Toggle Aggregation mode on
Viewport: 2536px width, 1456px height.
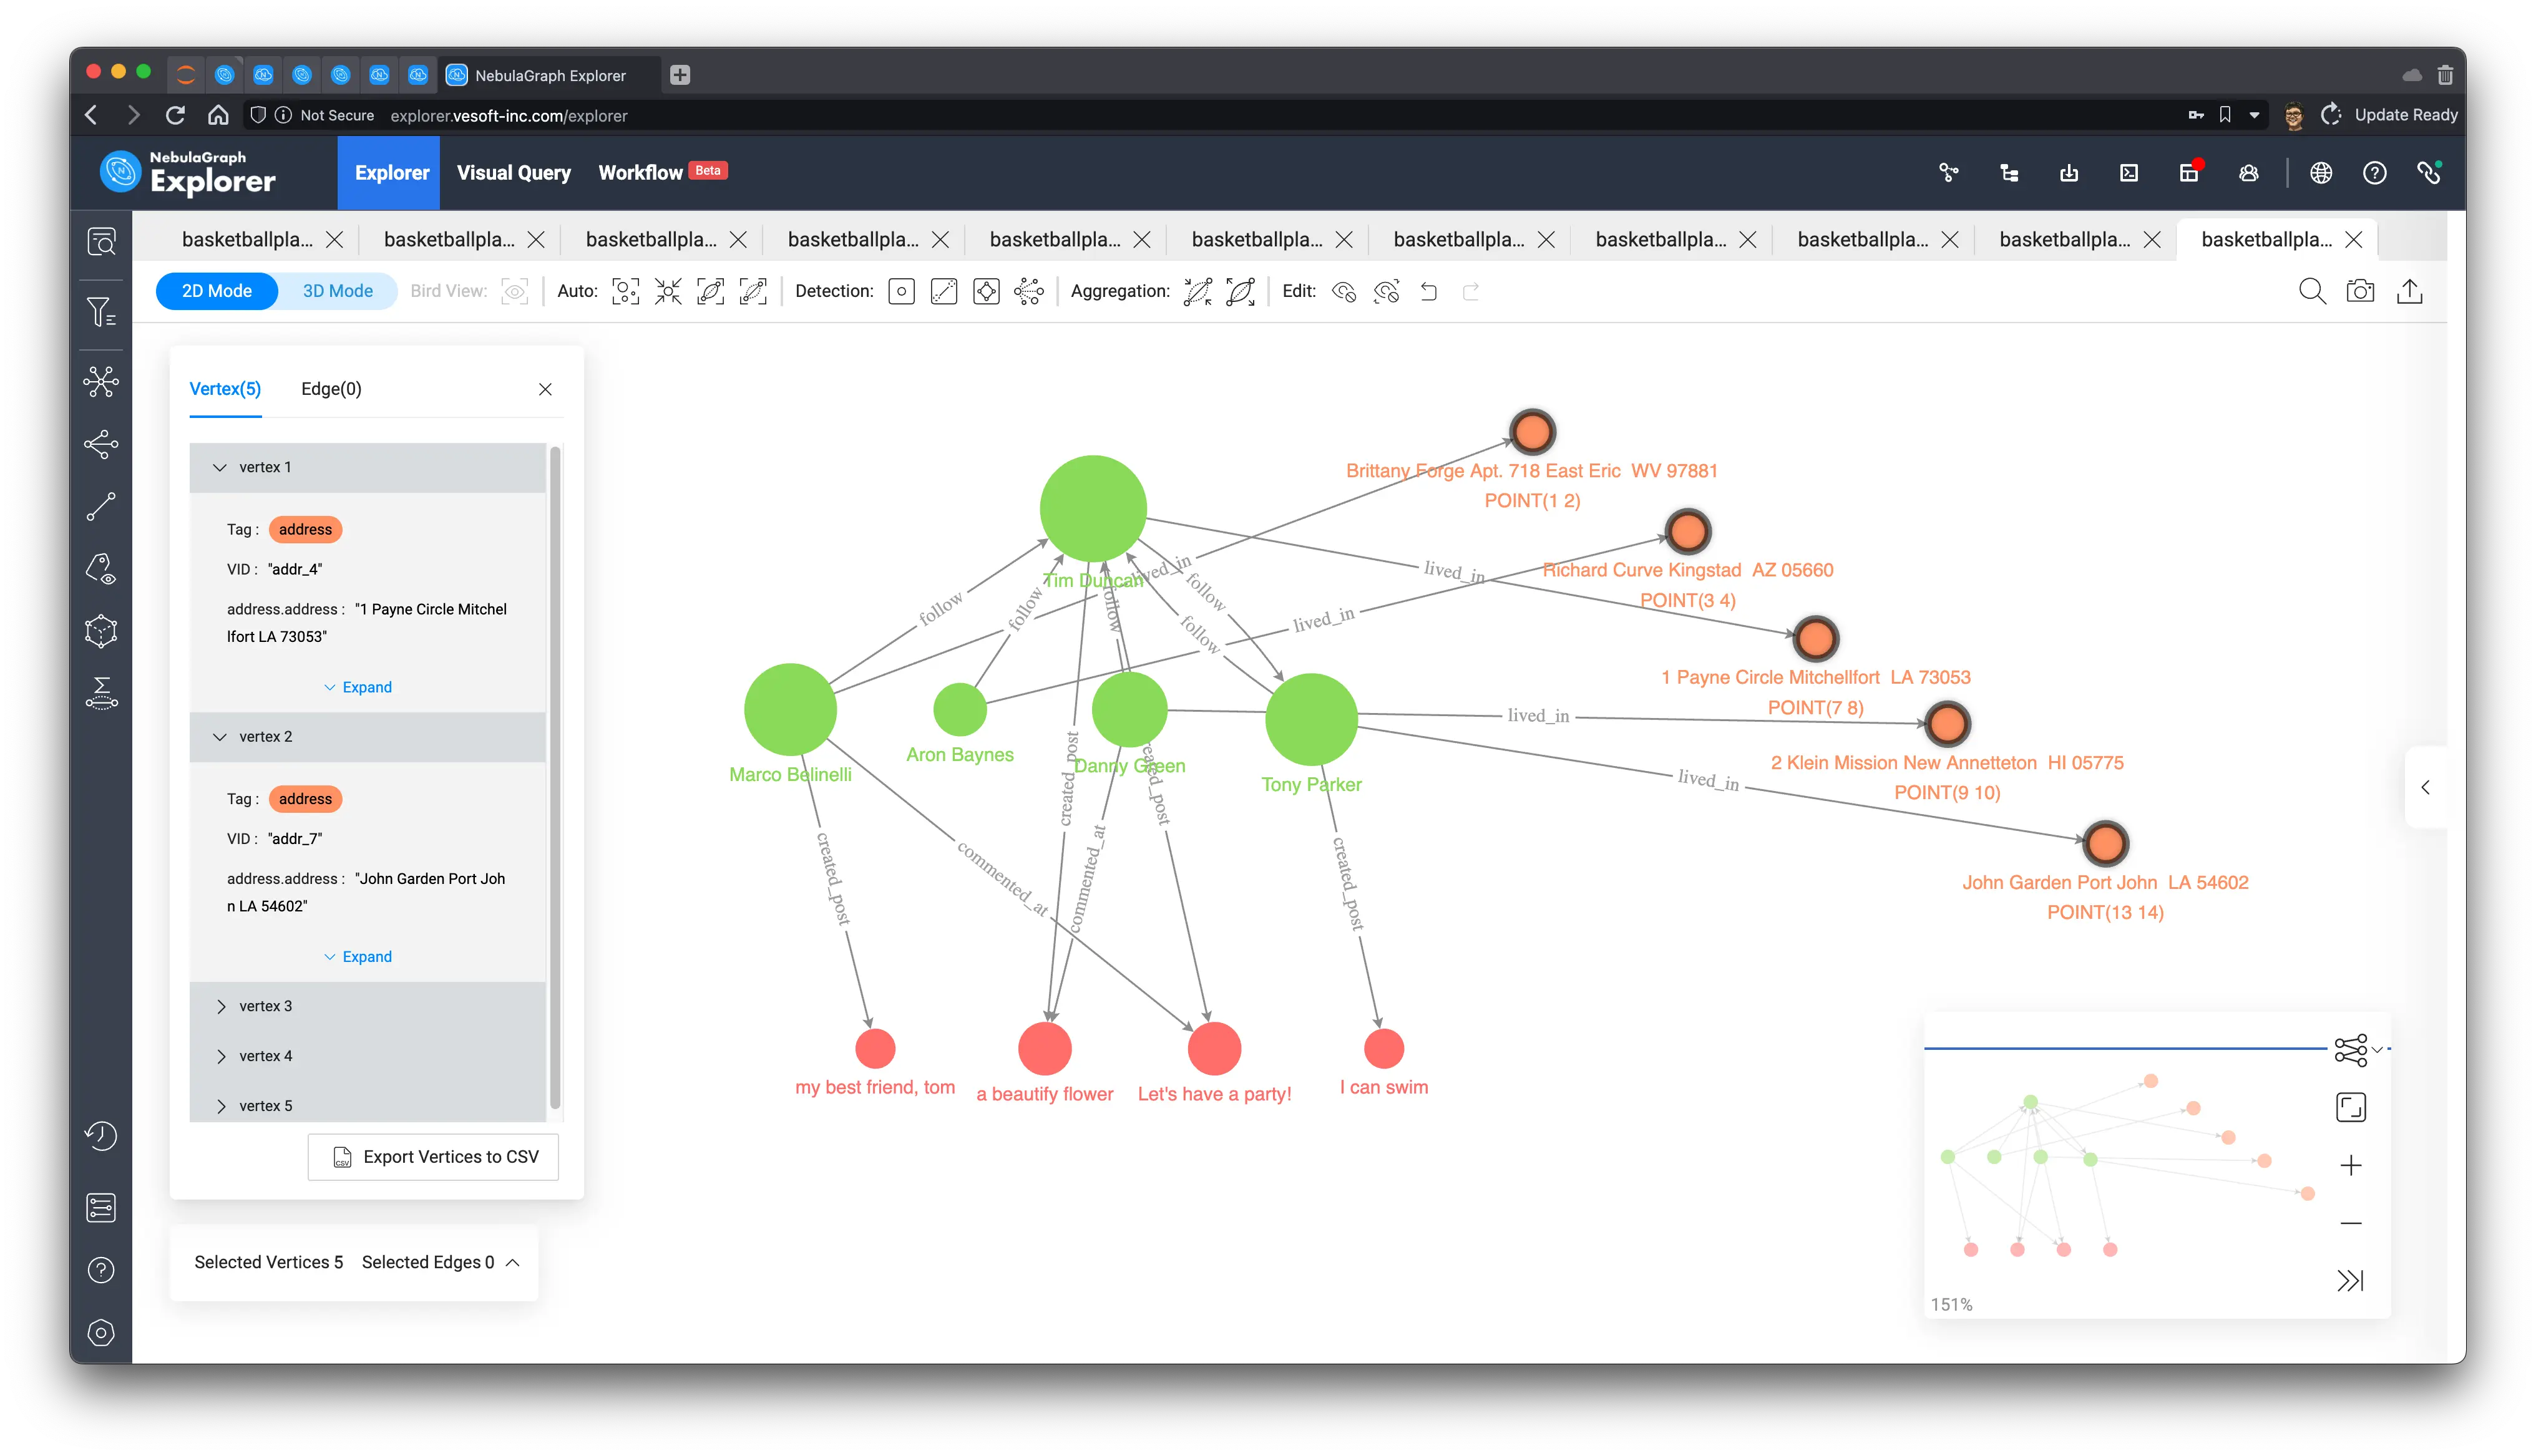[x=1195, y=291]
